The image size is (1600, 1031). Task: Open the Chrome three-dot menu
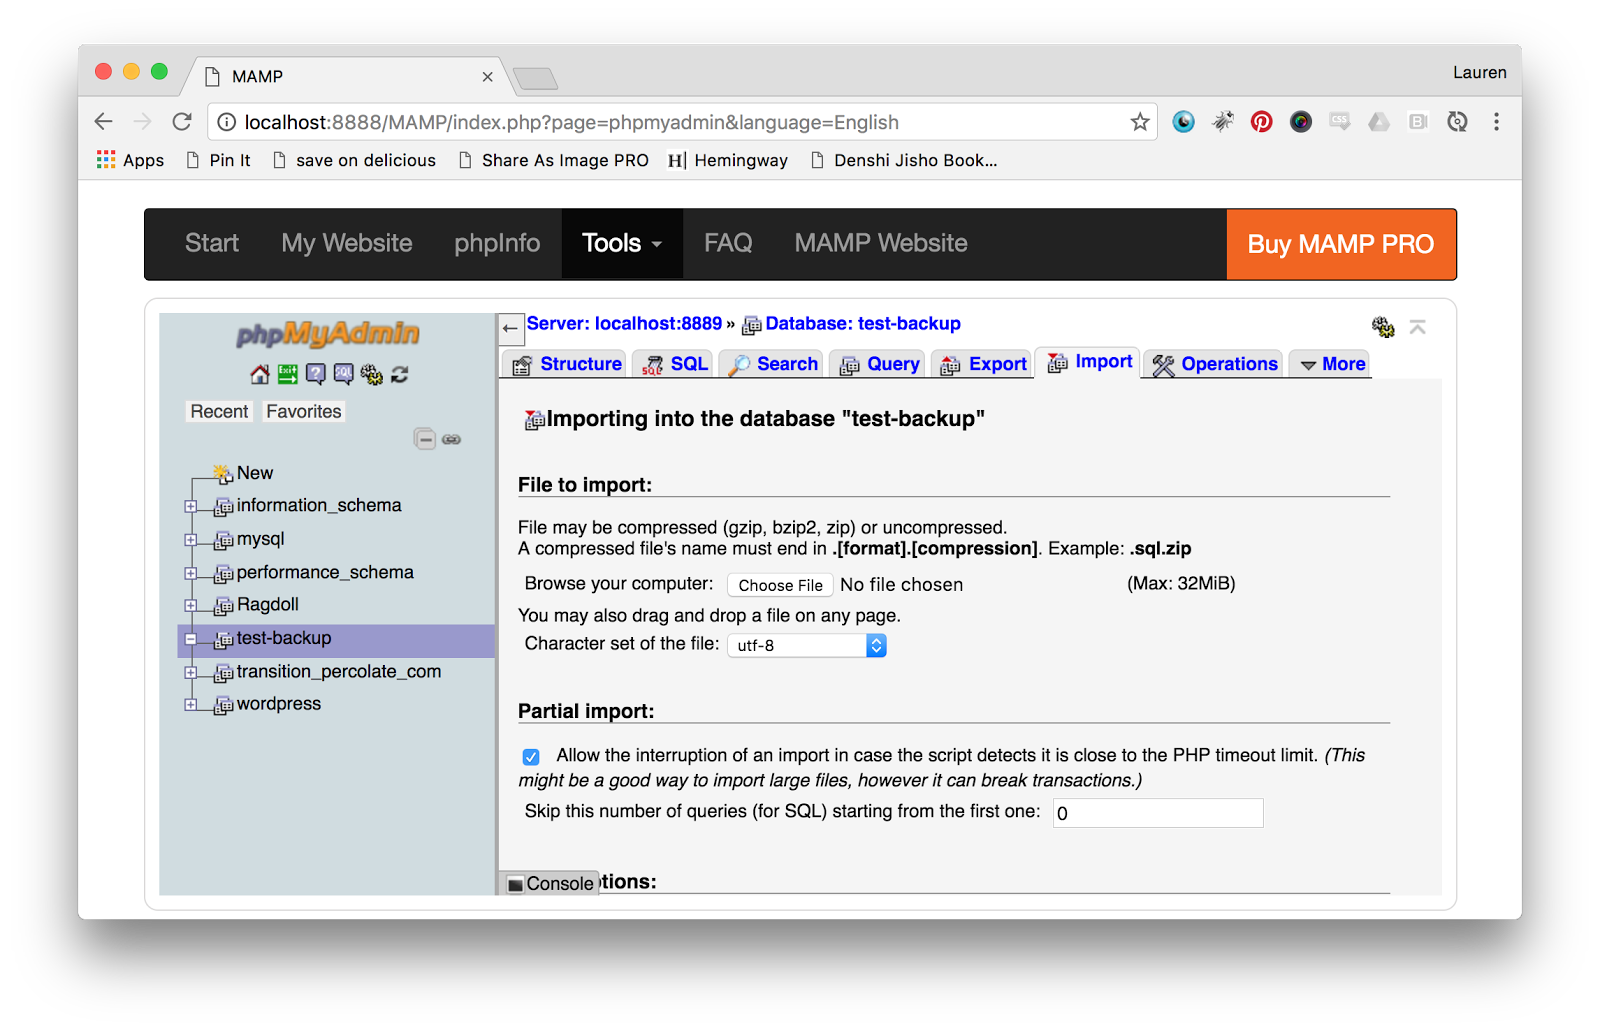coord(1496,122)
